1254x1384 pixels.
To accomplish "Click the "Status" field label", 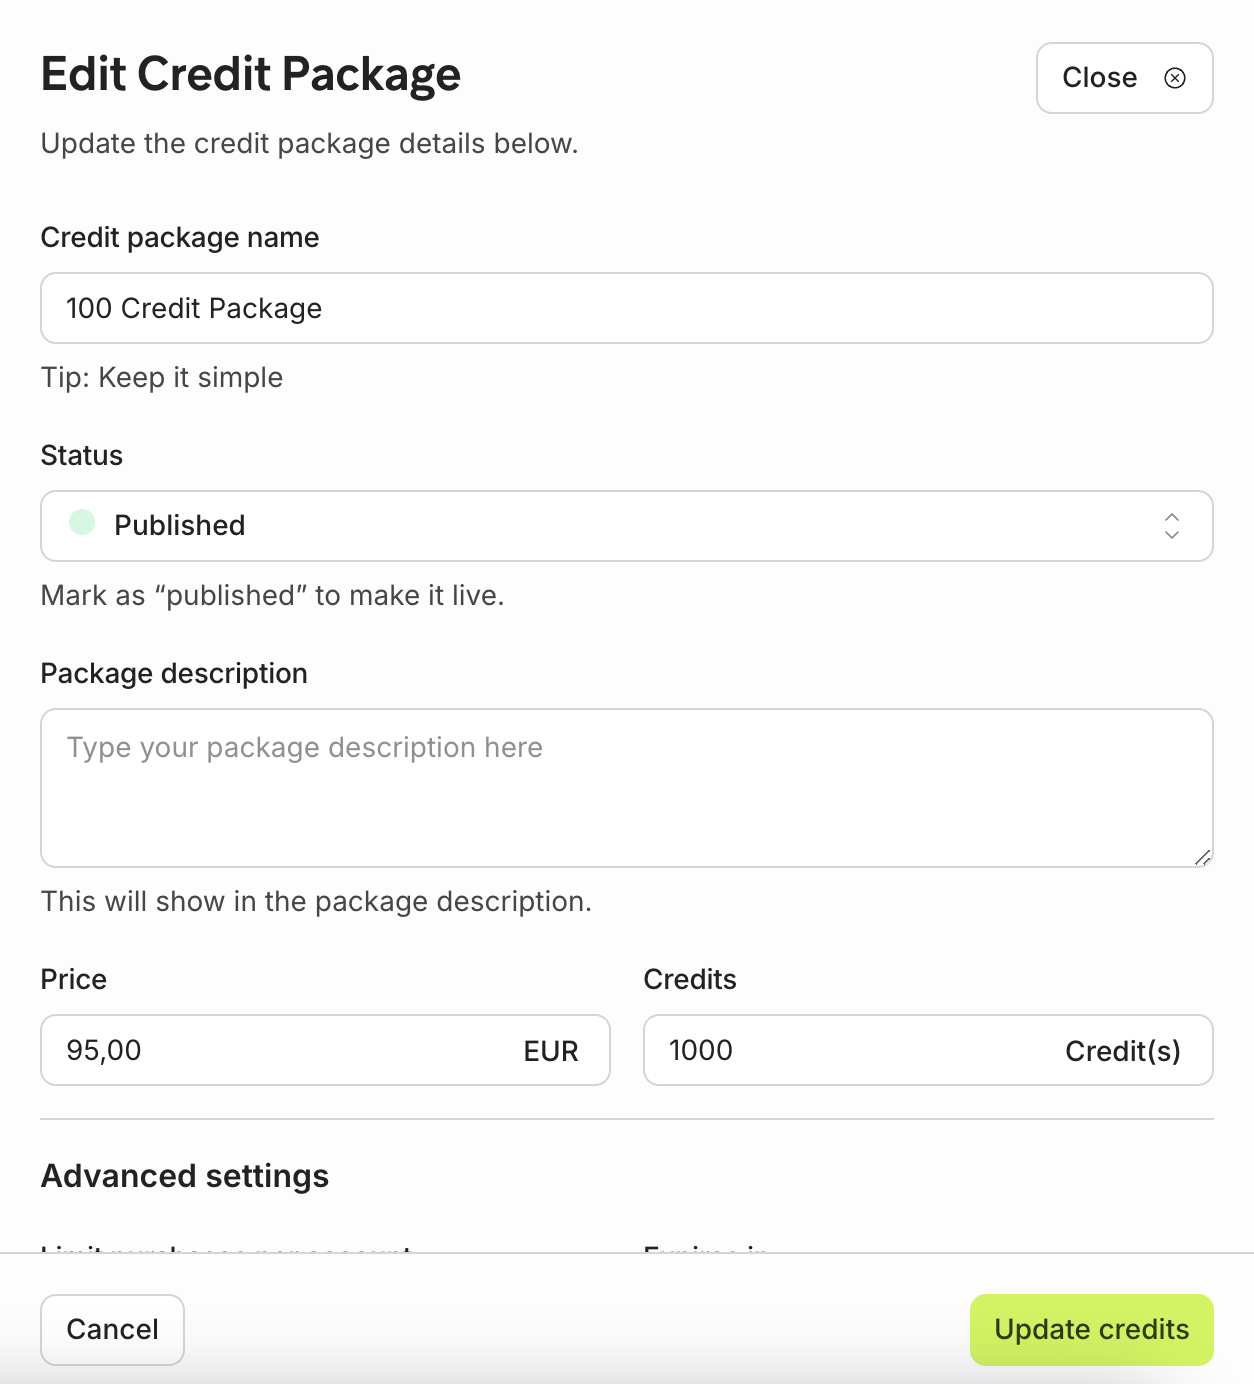I will (x=82, y=455).
